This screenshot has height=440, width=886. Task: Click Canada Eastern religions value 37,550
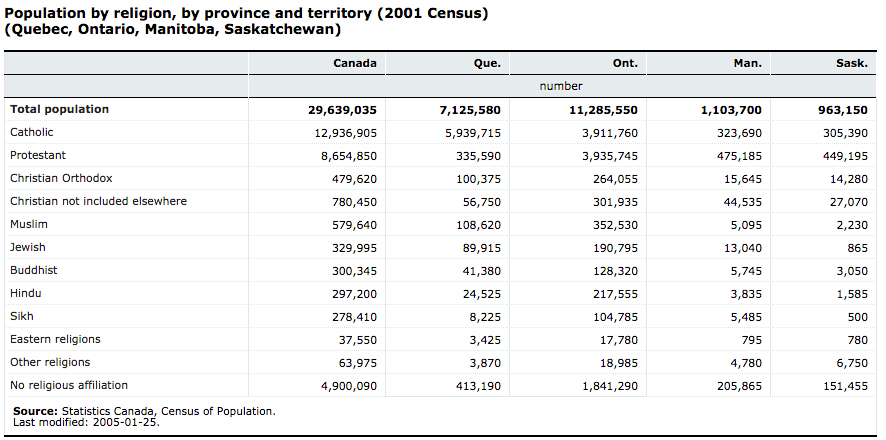coord(358,341)
